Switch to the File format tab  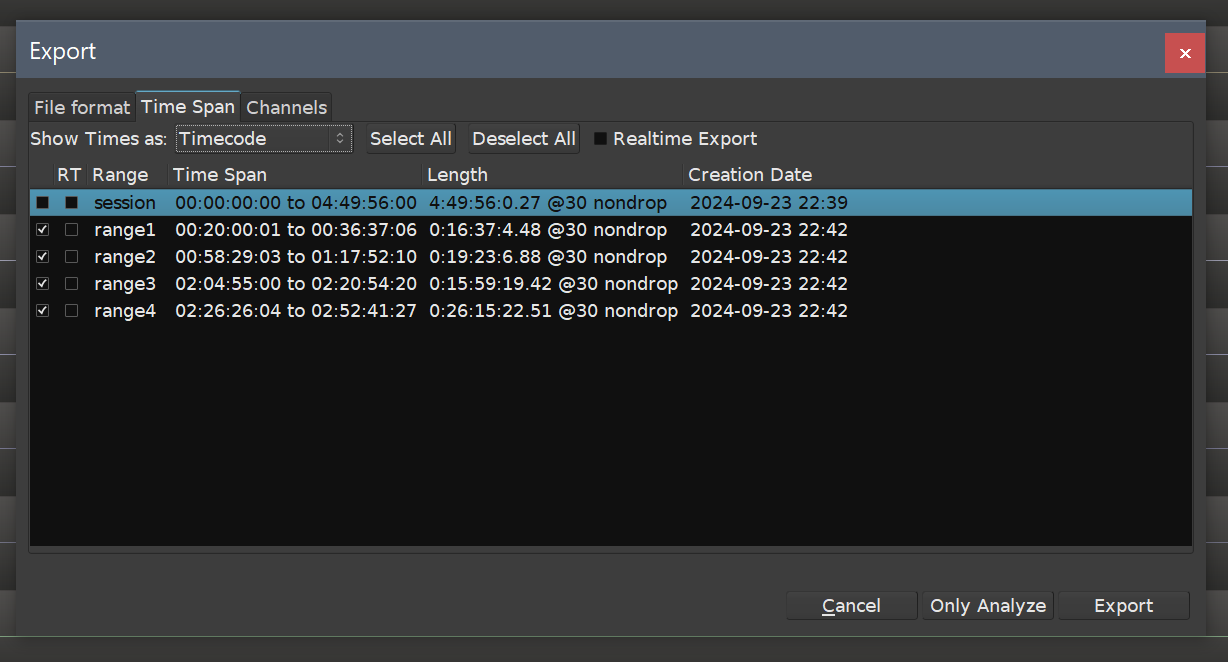coord(82,107)
